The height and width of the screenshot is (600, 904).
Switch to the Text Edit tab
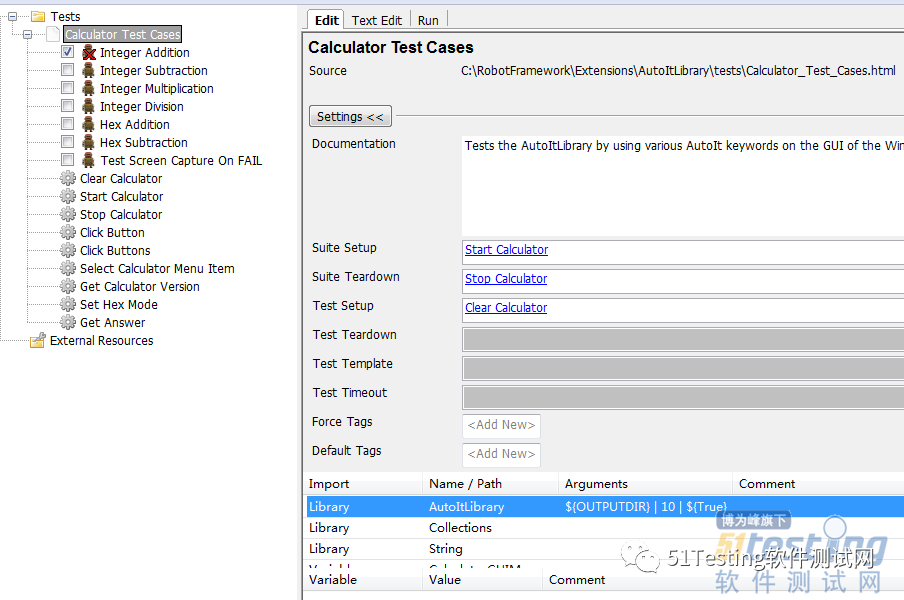(376, 20)
